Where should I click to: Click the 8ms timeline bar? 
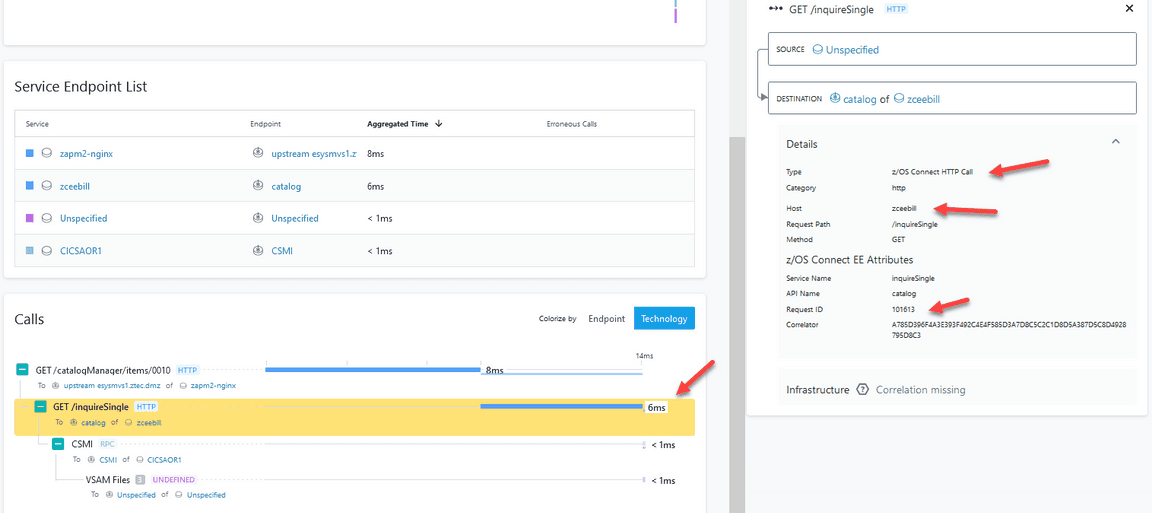[x=372, y=370]
